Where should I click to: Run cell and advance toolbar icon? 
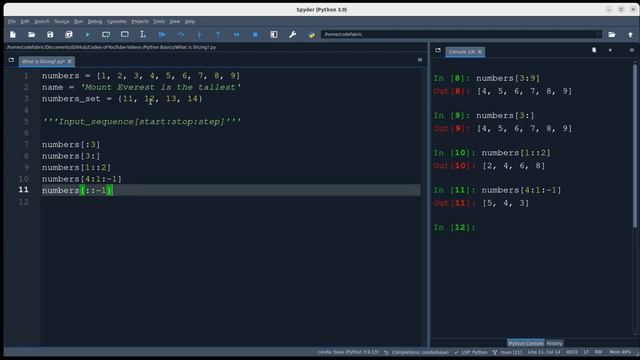tap(124, 35)
